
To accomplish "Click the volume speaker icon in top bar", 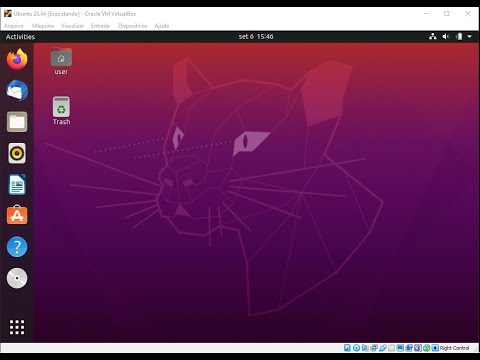I will [x=446, y=36].
